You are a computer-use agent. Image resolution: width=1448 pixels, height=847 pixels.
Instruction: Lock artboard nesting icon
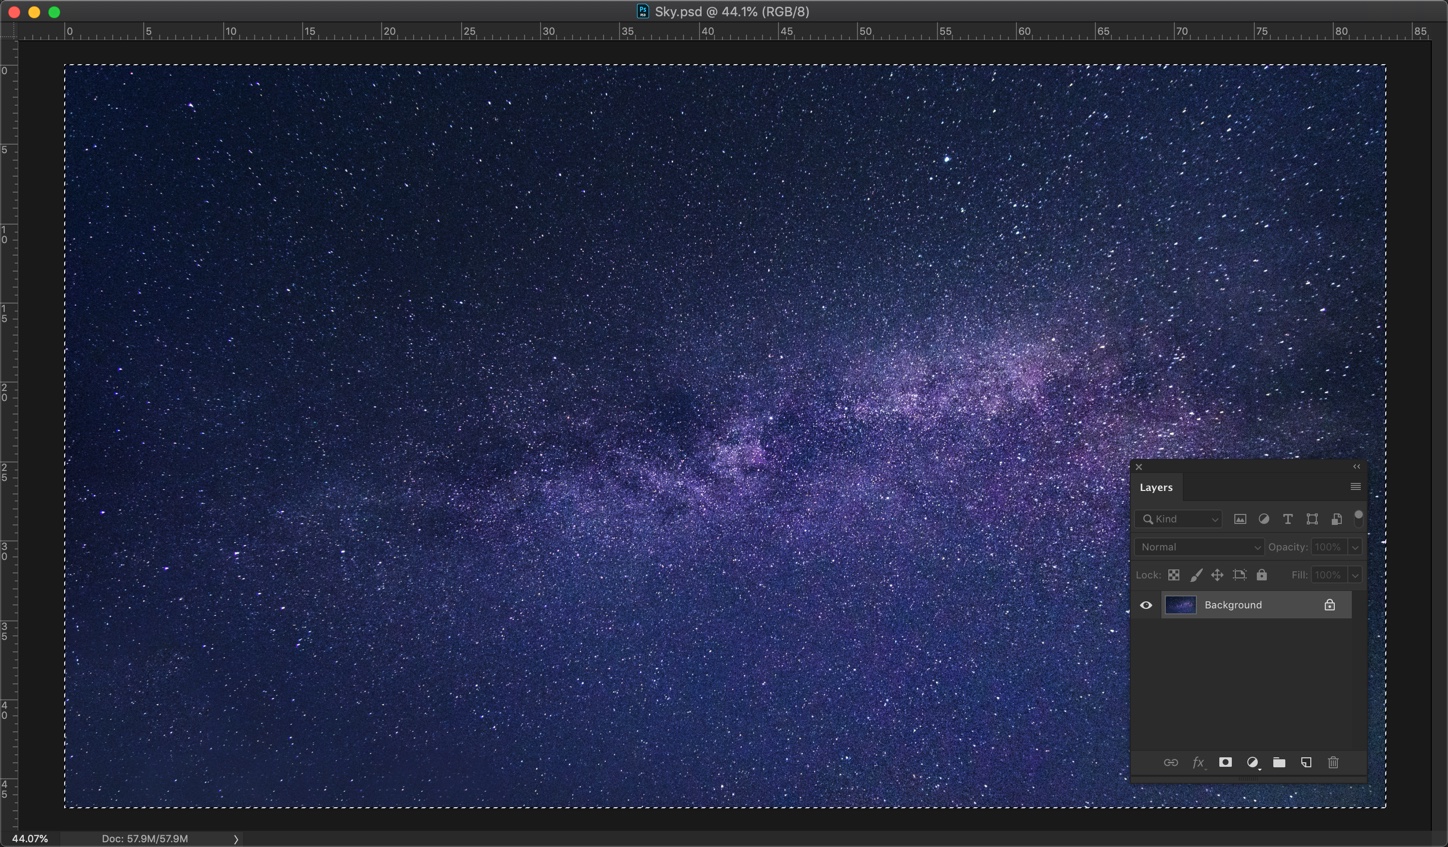[x=1239, y=575]
